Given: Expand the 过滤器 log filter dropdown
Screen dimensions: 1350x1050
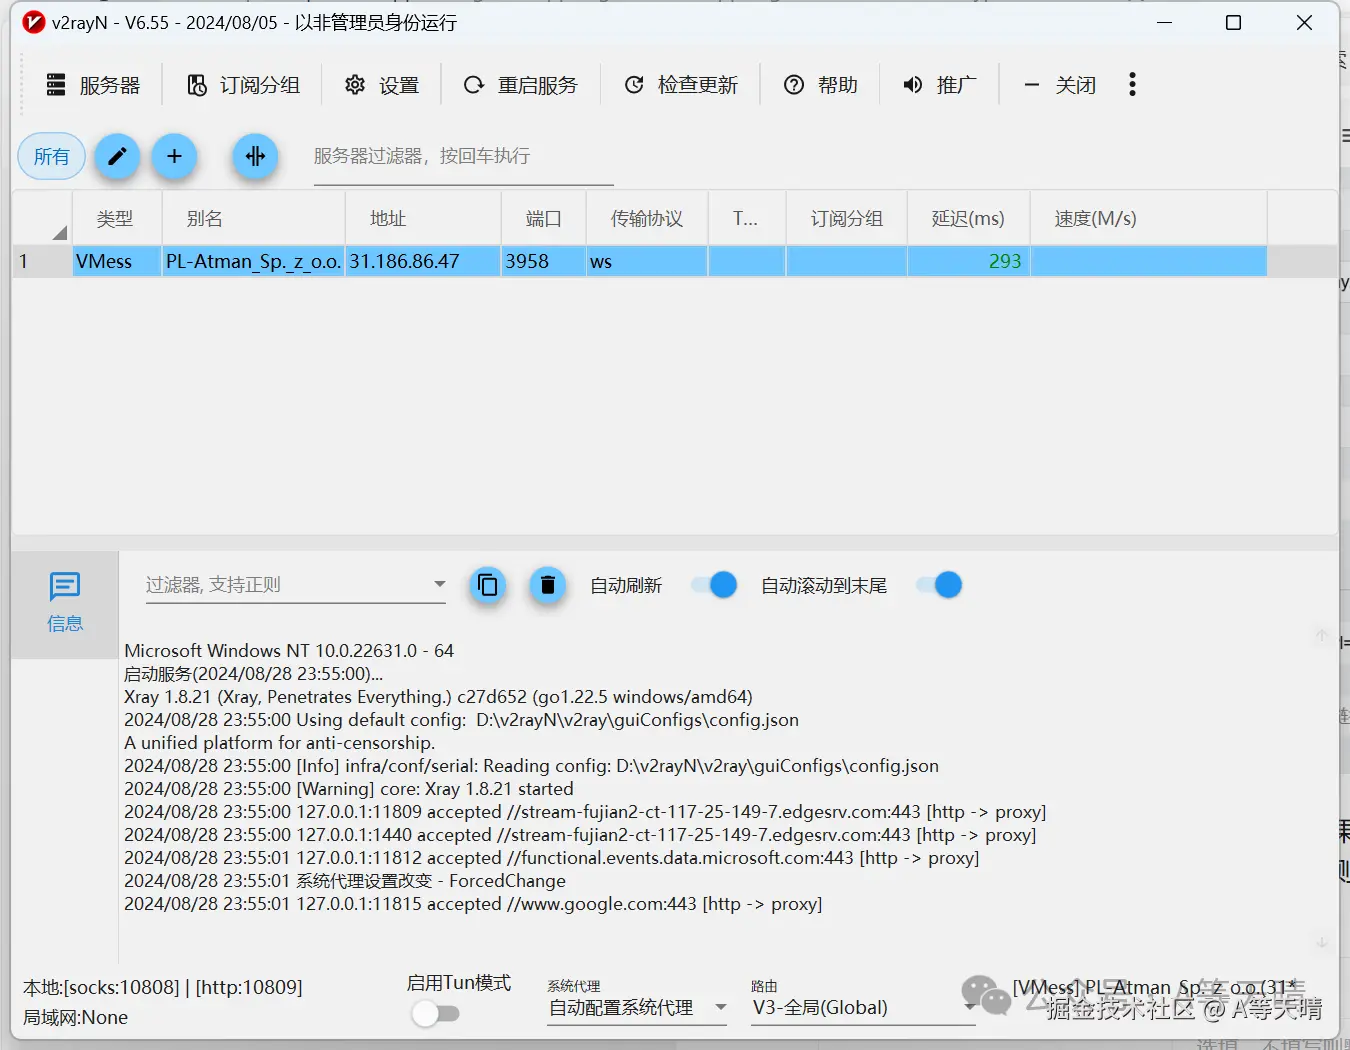Looking at the screenshot, I should pyautogui.click(x=439, y=584).
